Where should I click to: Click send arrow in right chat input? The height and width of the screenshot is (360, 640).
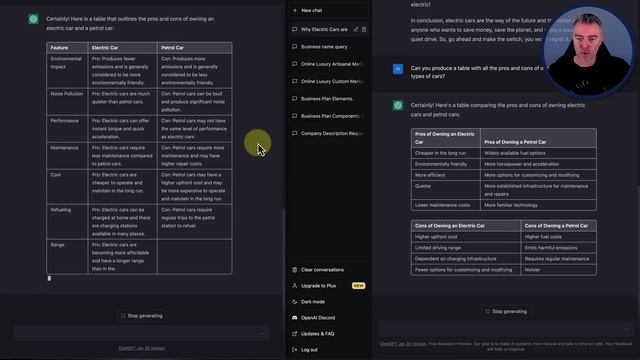[626, 329]
